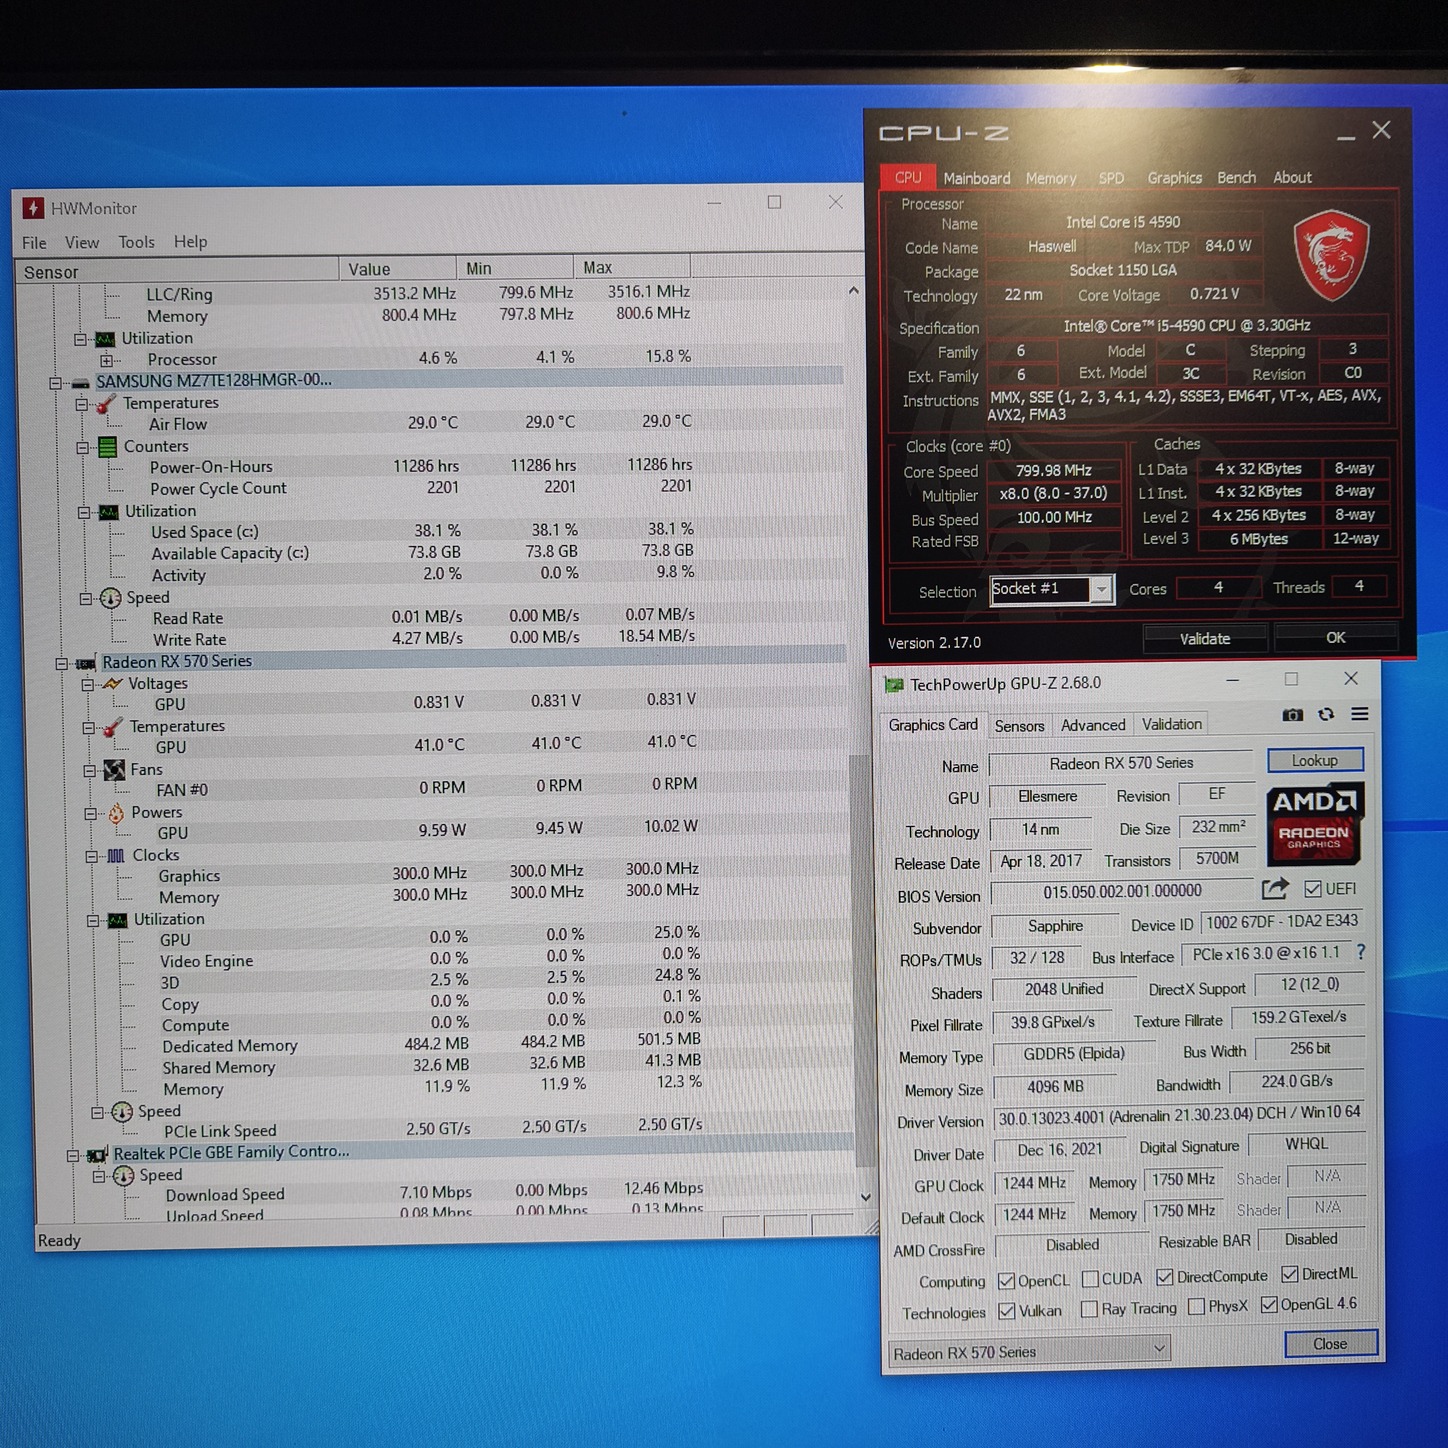
Task: Click the Max column header in HWMonitor
Action: 632,267
